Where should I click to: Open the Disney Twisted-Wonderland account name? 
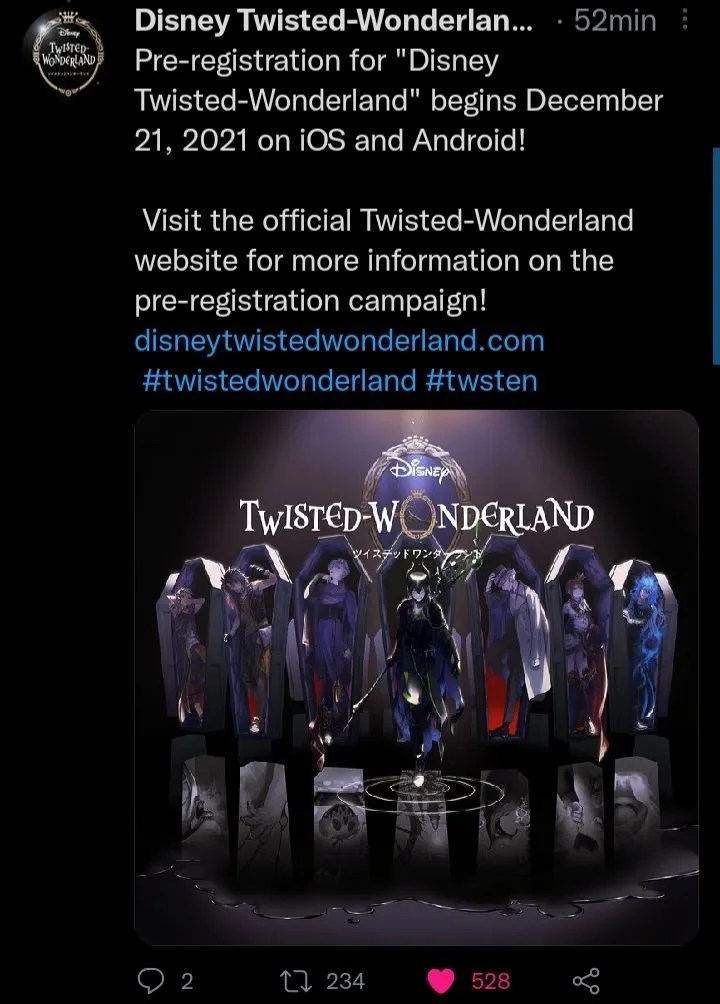(333, 21)
